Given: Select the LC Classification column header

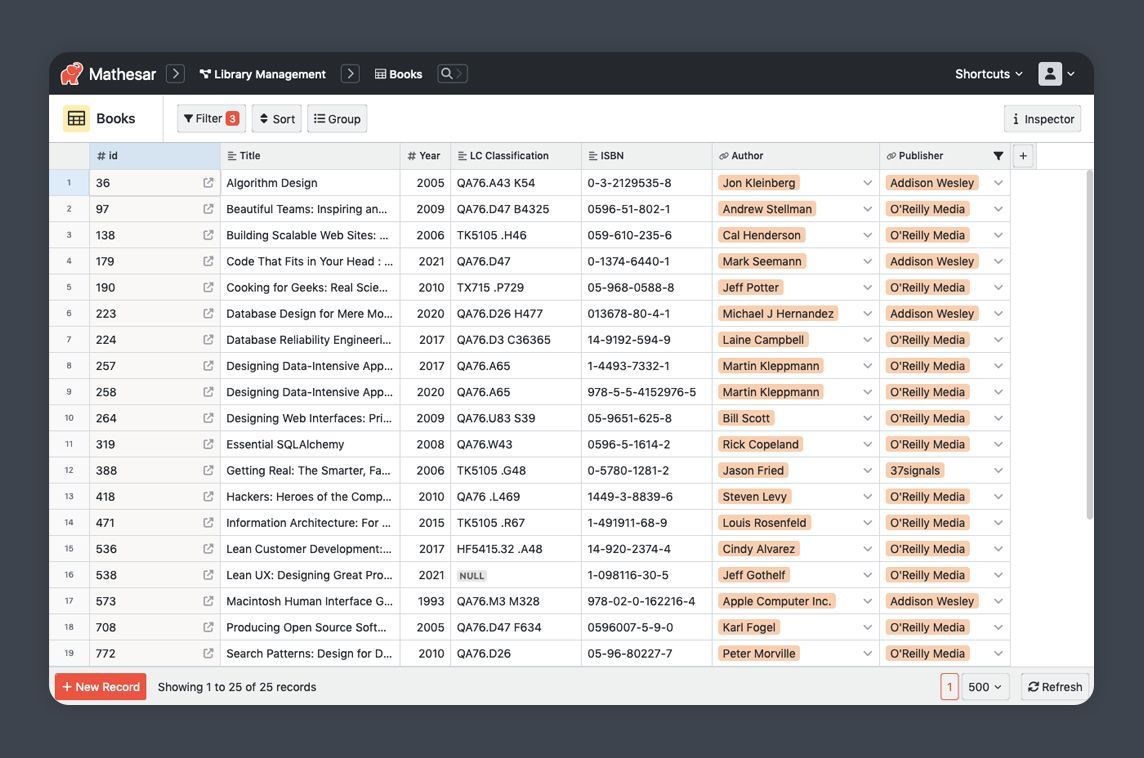Looking at the screenshot, I should point(516,156).
